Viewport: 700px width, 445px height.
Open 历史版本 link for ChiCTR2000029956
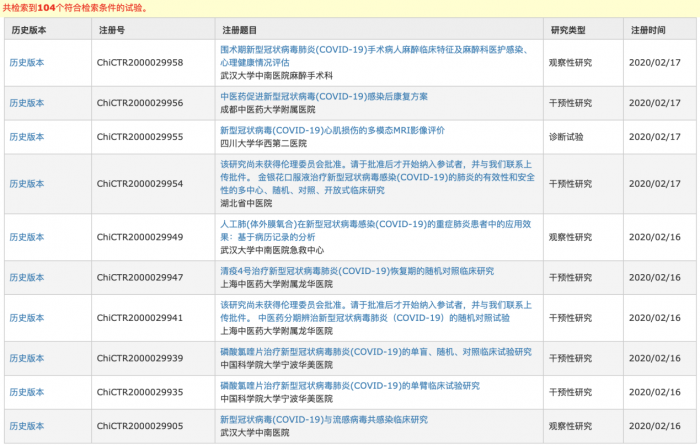pyautogui.click(x=26, y=103)
